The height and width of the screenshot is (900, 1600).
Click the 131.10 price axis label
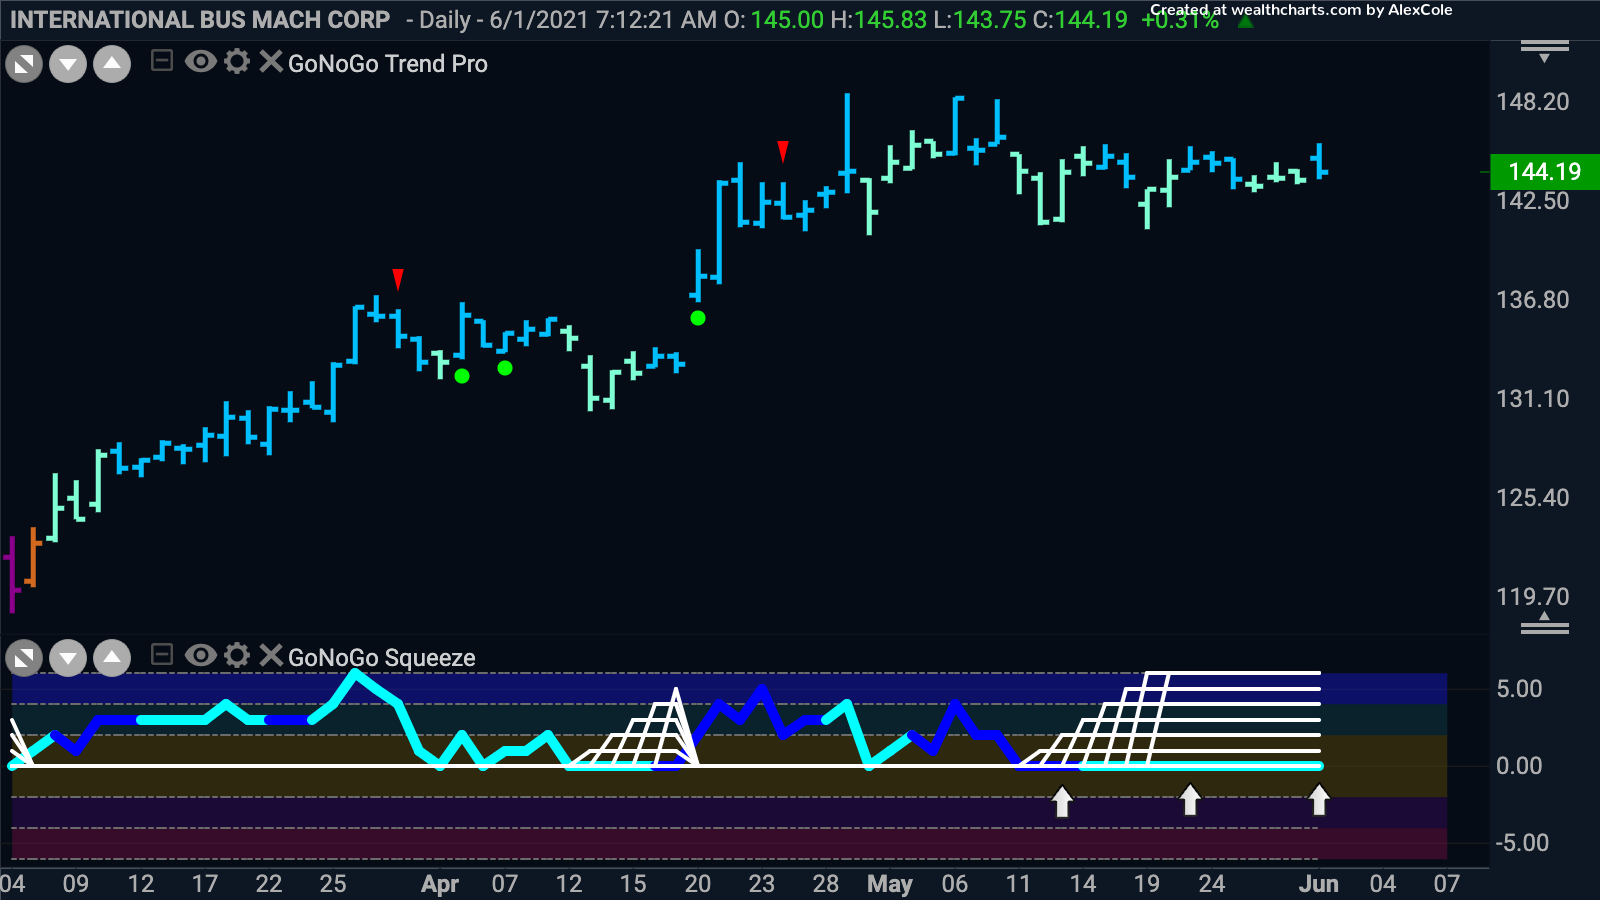[1533, 399]
